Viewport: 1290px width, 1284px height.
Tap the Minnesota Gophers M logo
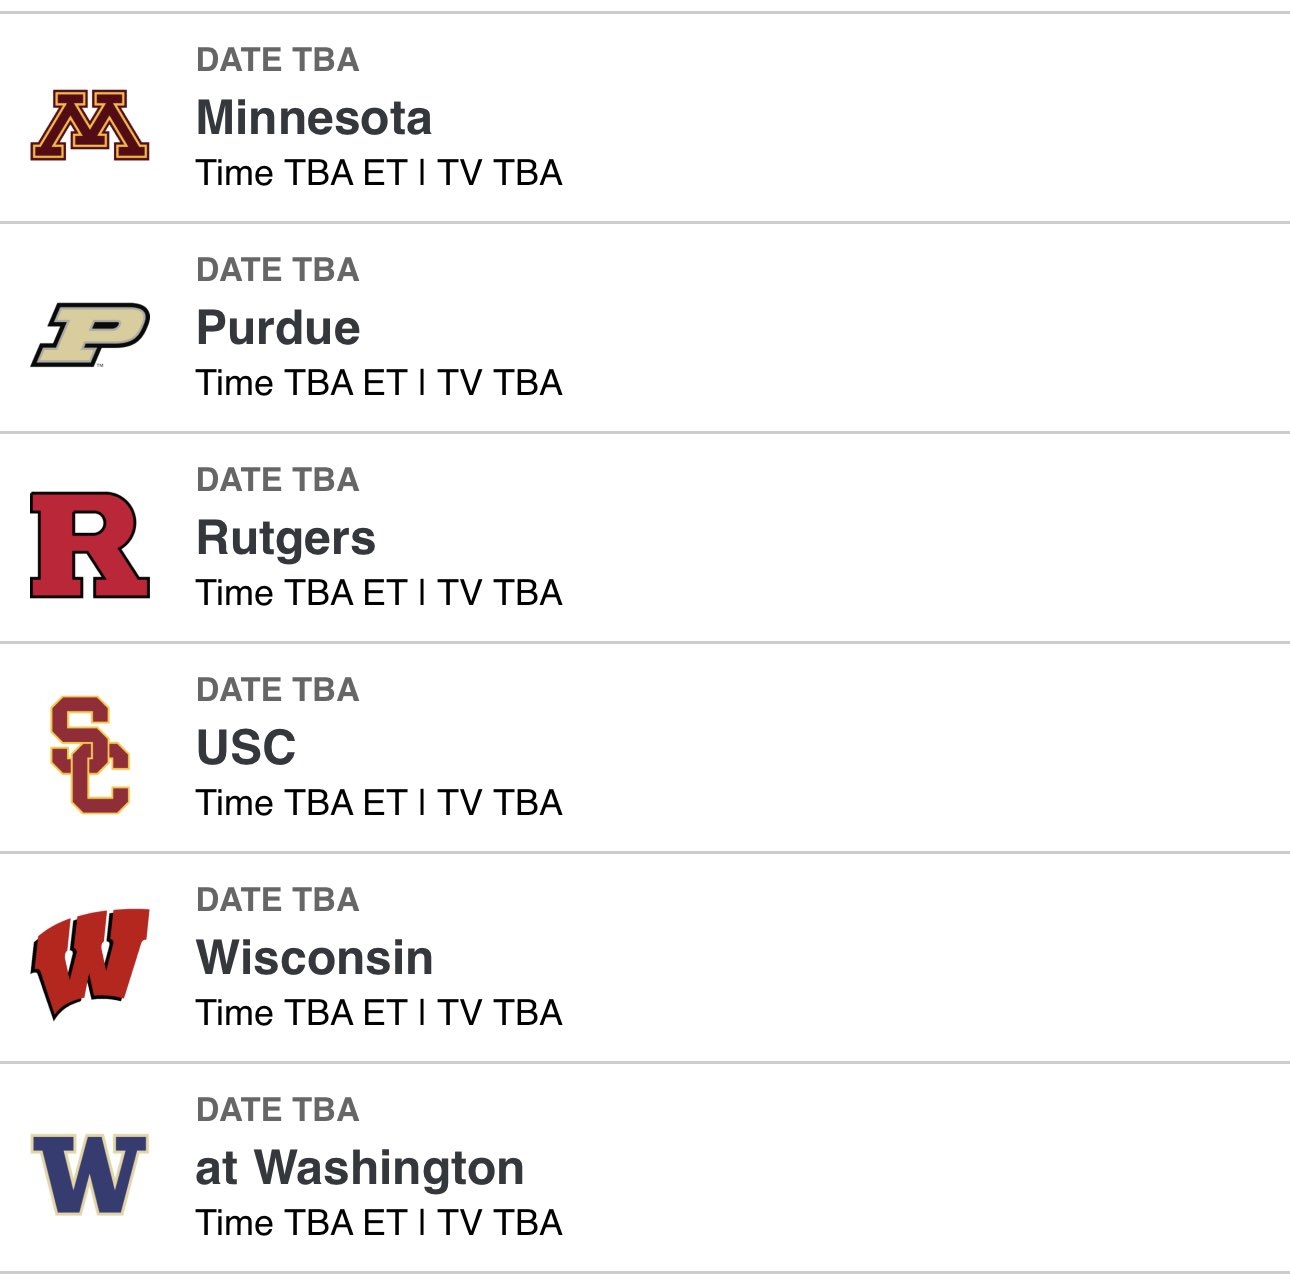pyautogui.click(x=90, y=126)
